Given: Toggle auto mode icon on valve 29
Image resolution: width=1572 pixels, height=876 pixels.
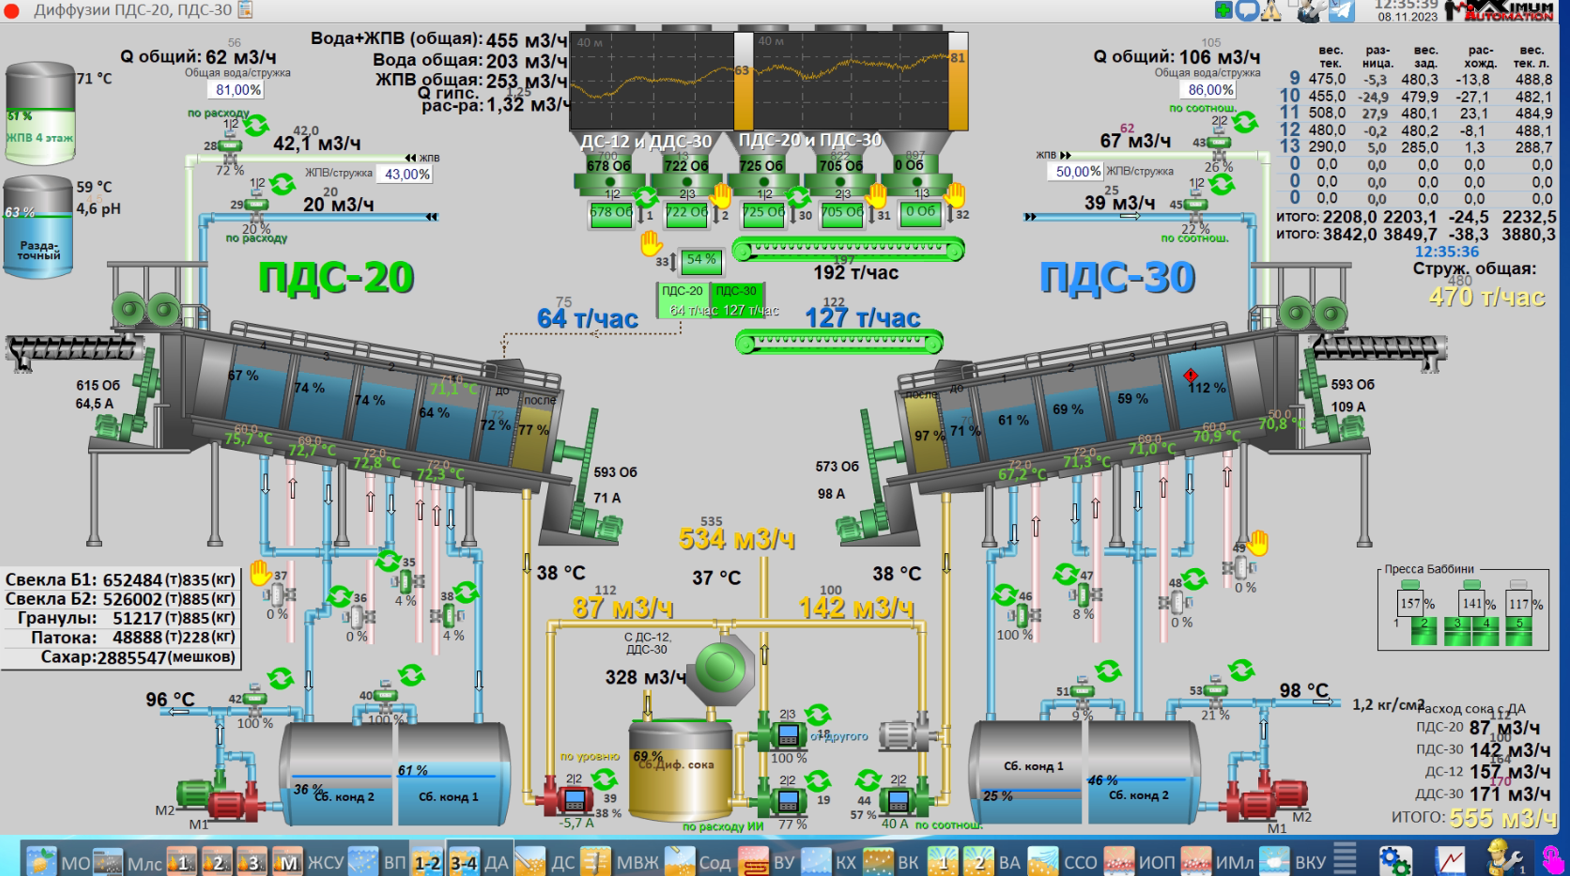Looking at the screenshot, I should 283,184.
